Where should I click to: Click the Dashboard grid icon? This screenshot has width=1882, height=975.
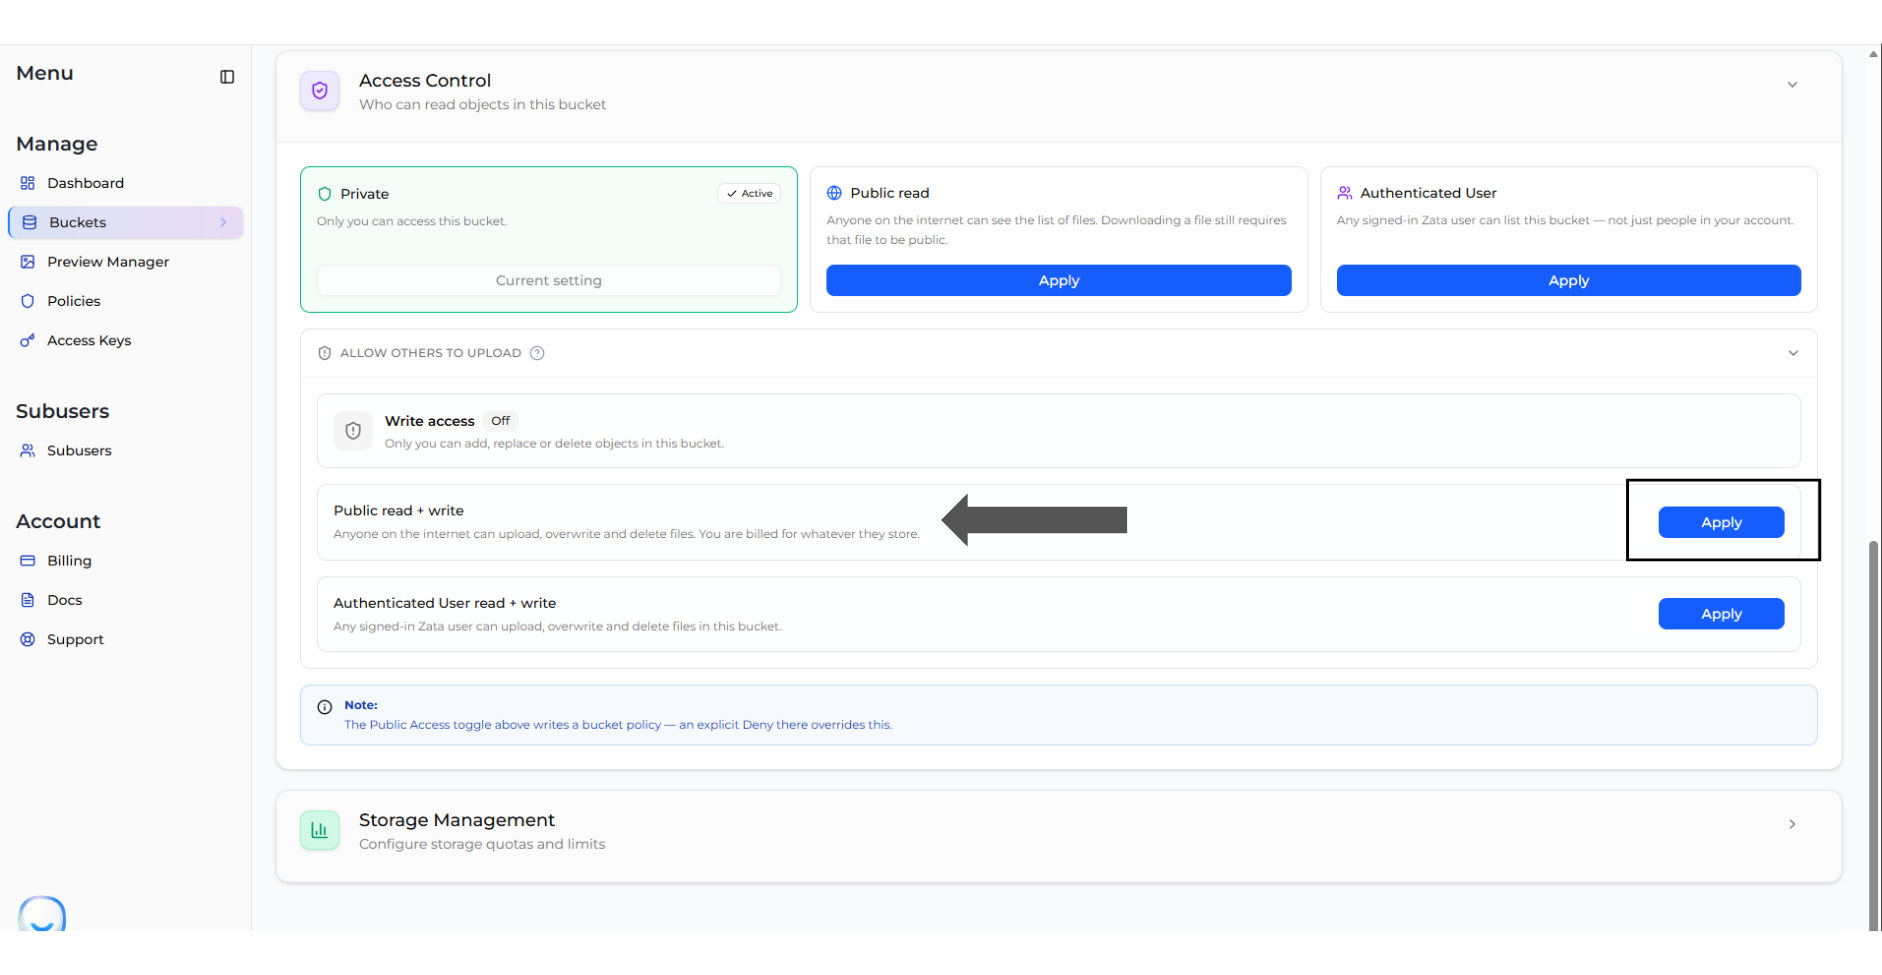tap(28, 183)
